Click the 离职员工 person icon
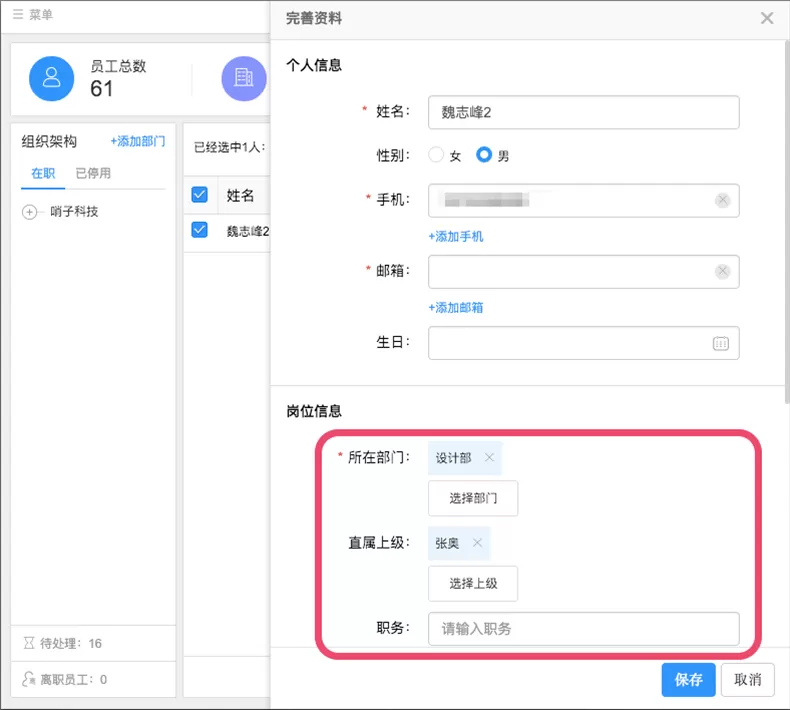The width and height of the screenshot is (790, 710). tap(29, 679)
